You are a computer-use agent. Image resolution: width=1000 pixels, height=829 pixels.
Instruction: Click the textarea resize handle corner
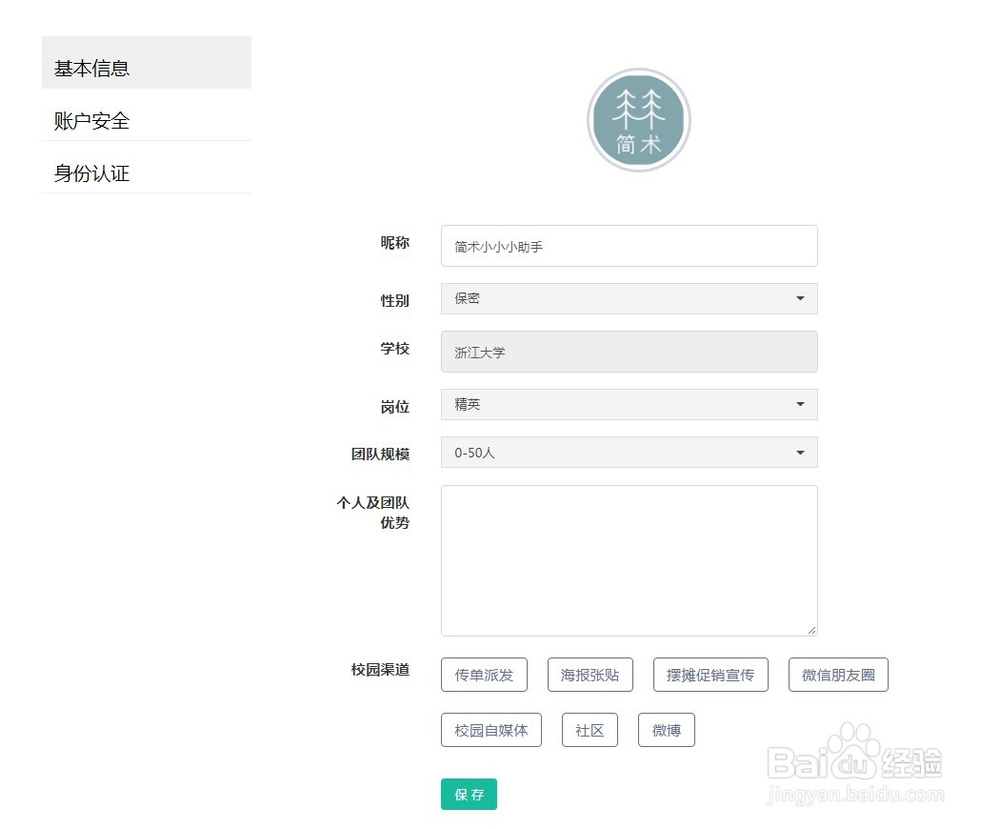pyautogui.click(x=811, y=629)
